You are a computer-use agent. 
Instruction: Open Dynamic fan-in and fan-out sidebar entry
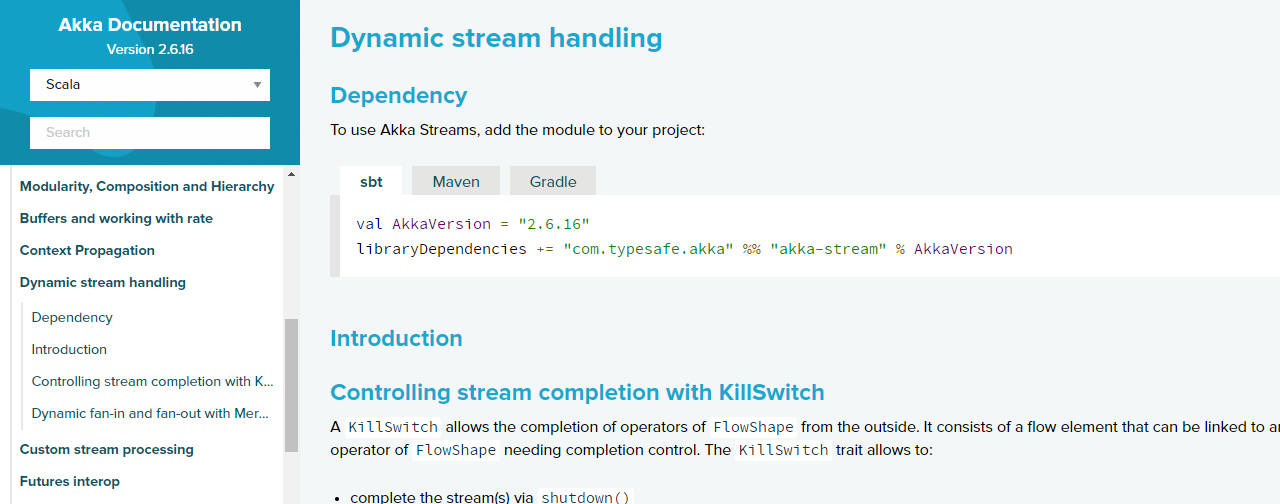tap(151, 413)
